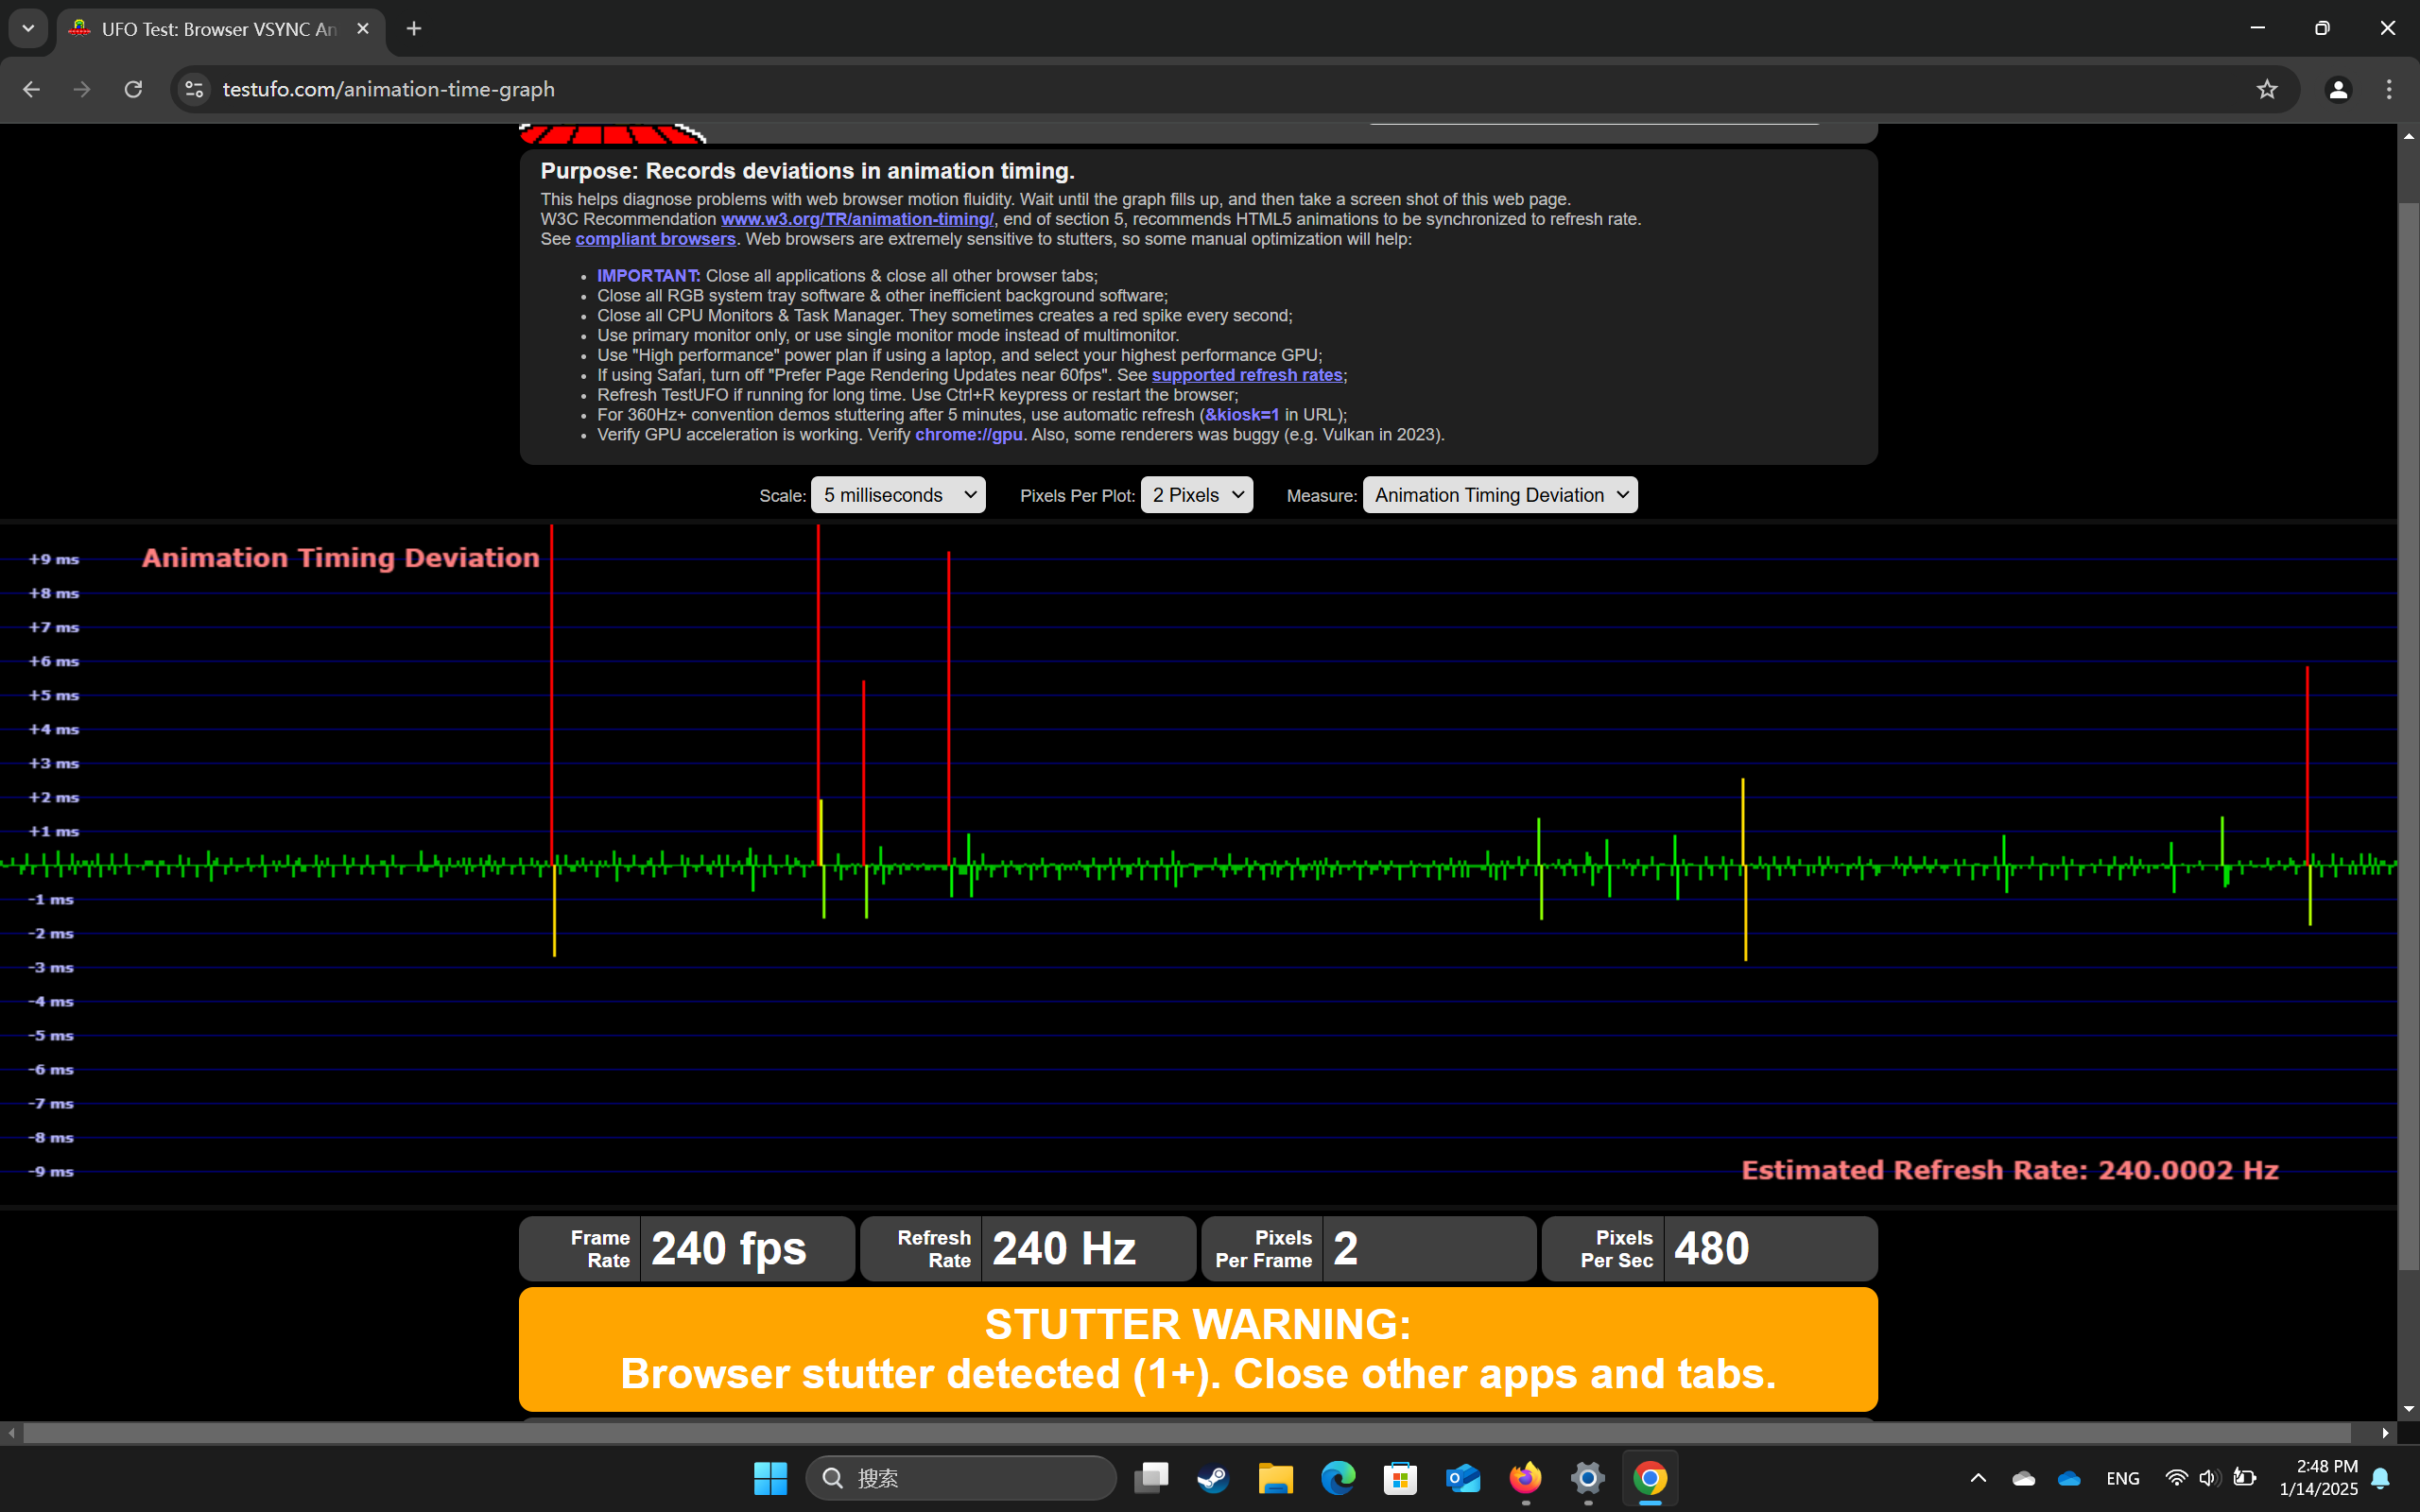Open Firefox from the taskbar
Screen dimensions: 2420x1512
[1525, 1478]
